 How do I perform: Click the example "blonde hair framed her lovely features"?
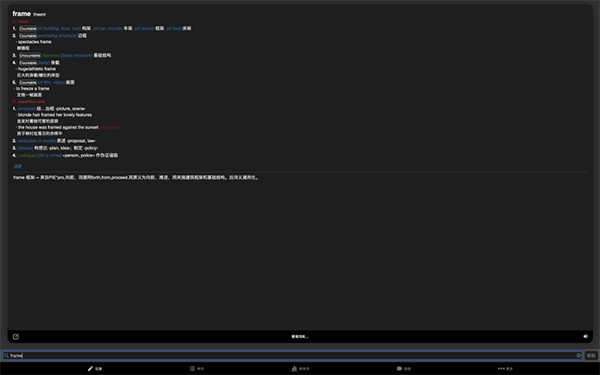tap(55, 115)
